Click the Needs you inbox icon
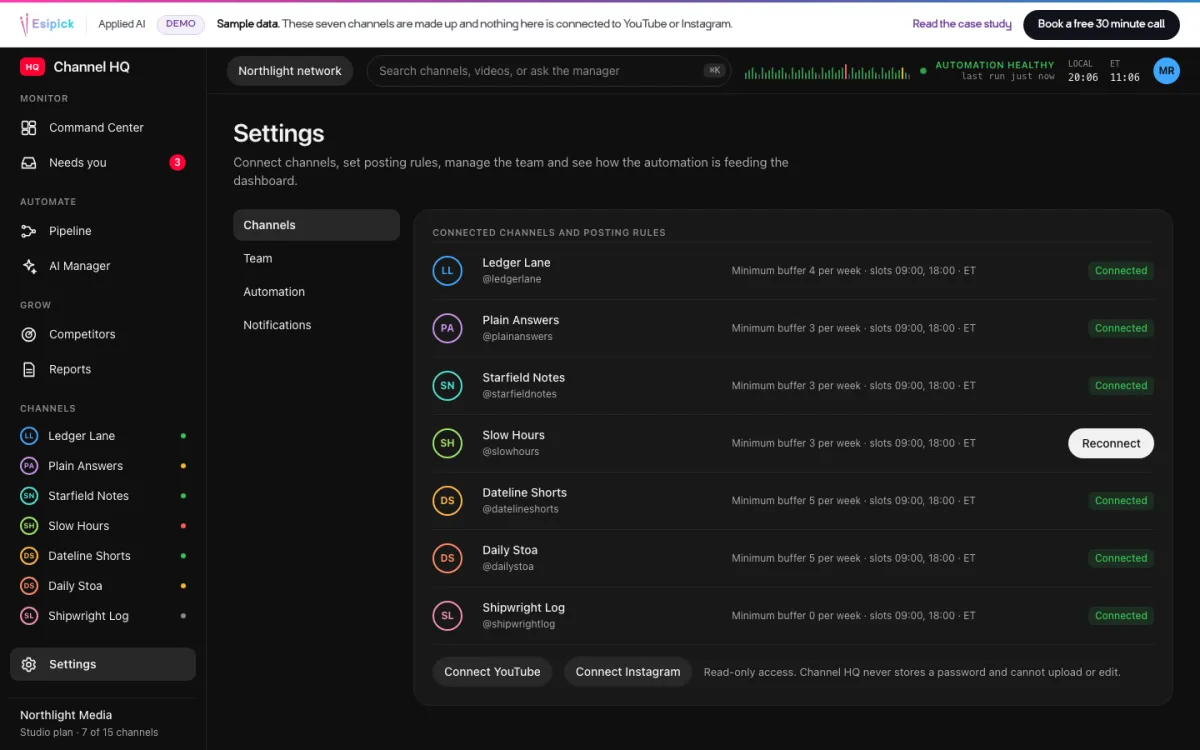1200x750 pixels. tap(29, 163)
